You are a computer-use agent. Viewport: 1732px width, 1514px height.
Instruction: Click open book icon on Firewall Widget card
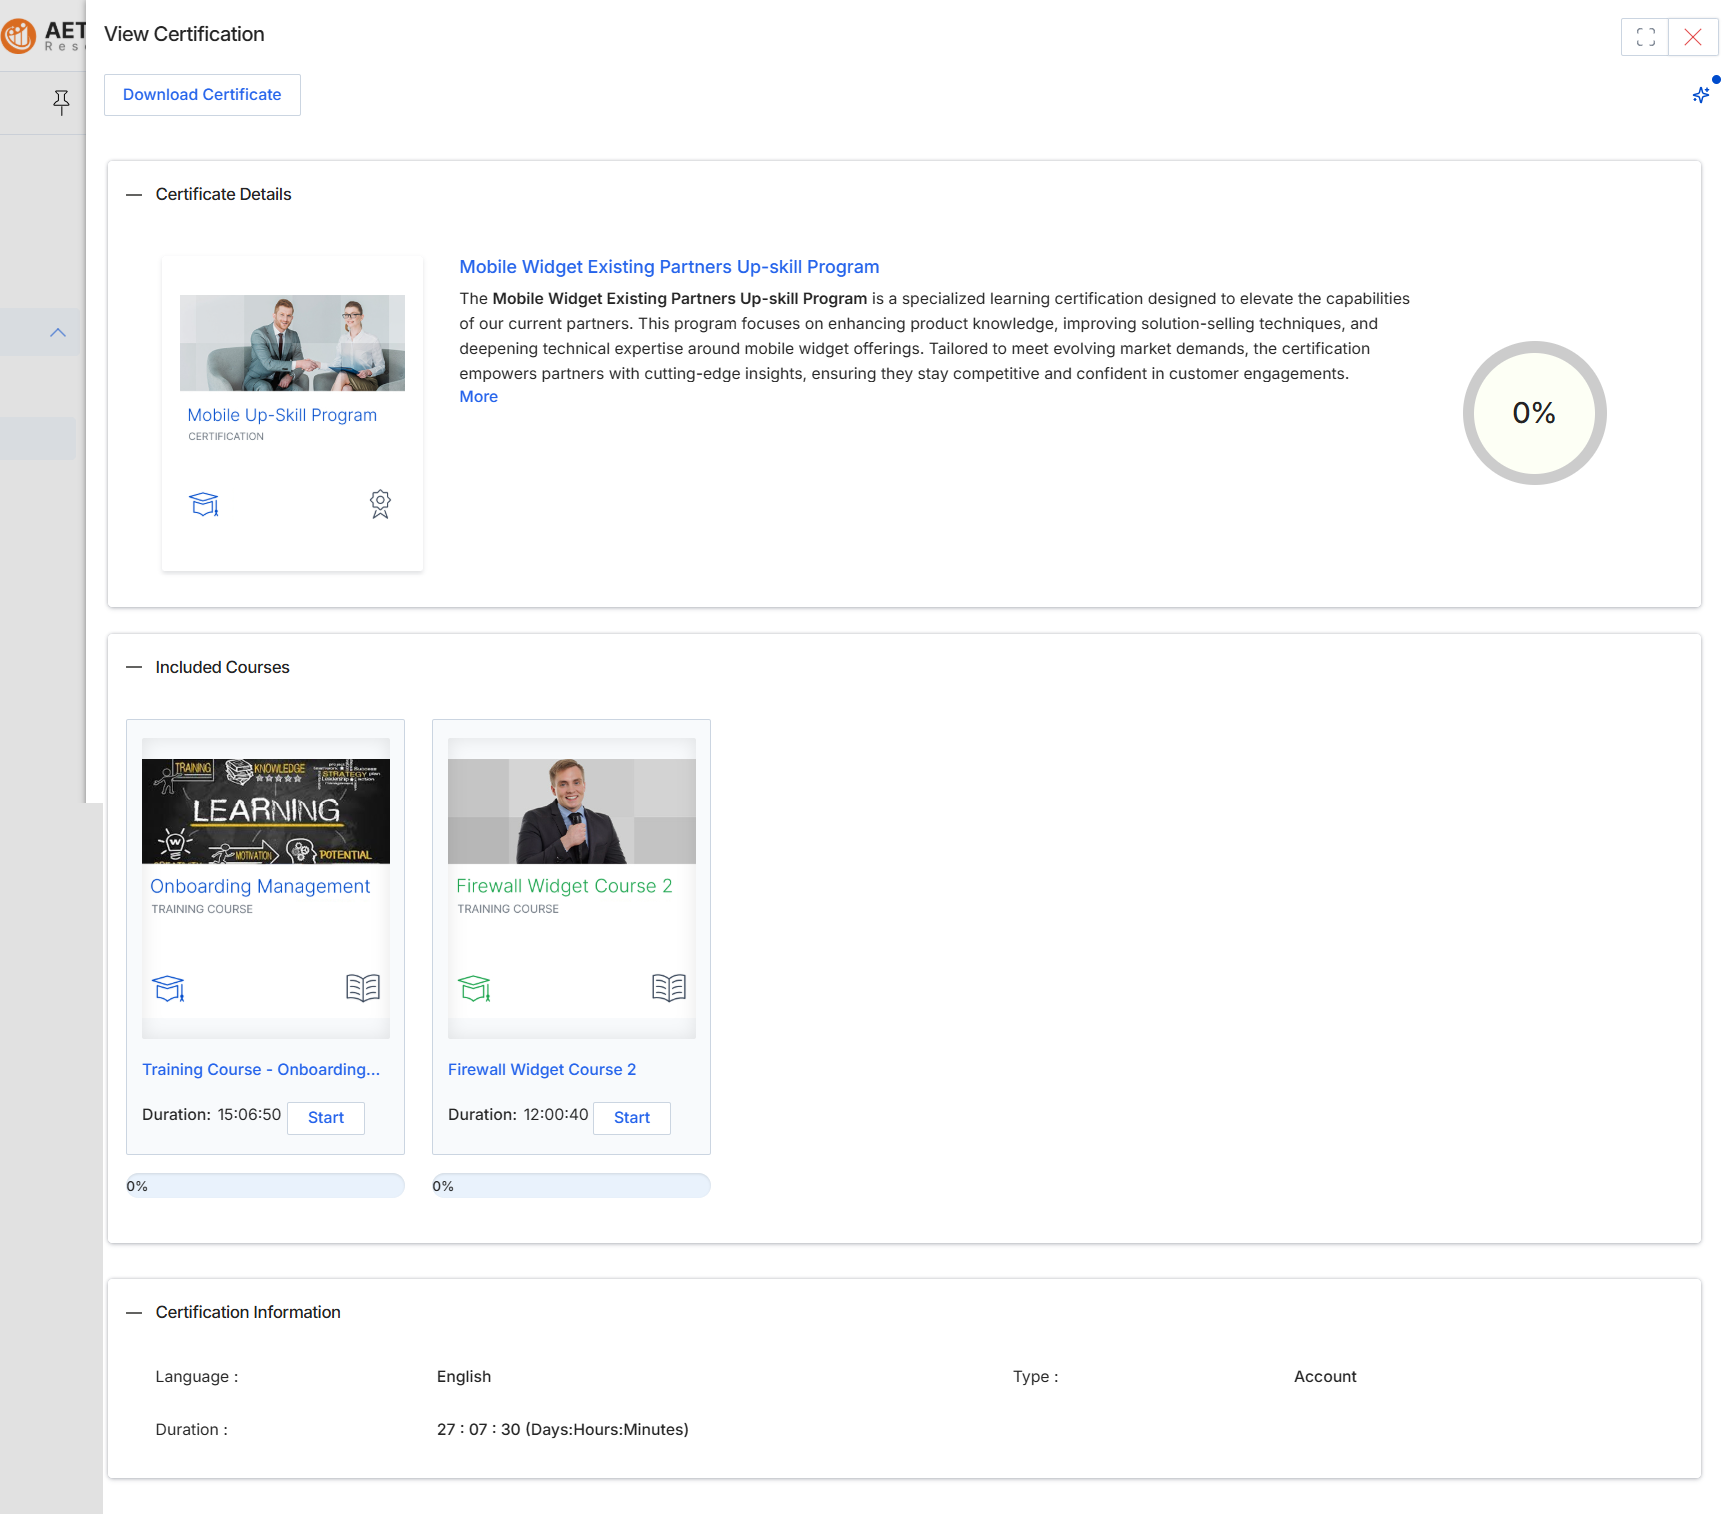(x=669, y=988)
